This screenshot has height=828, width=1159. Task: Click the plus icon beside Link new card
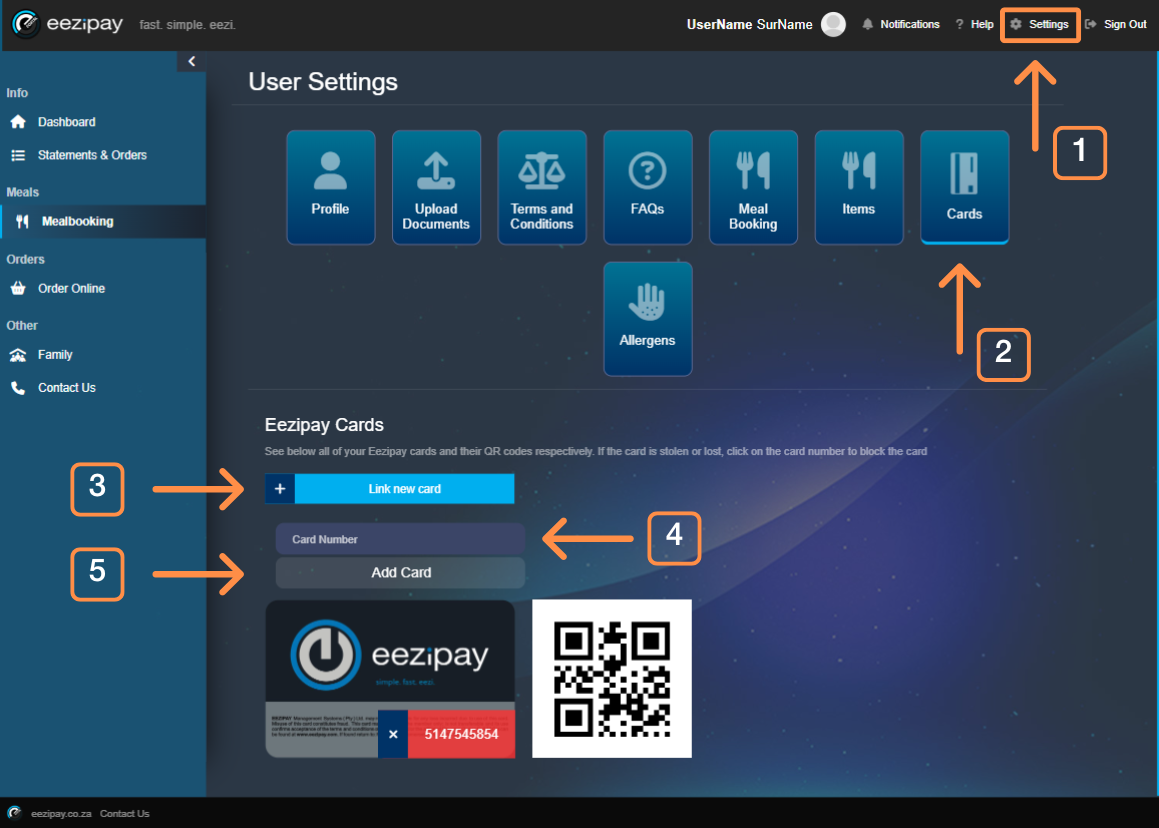[x=280, y=489]
